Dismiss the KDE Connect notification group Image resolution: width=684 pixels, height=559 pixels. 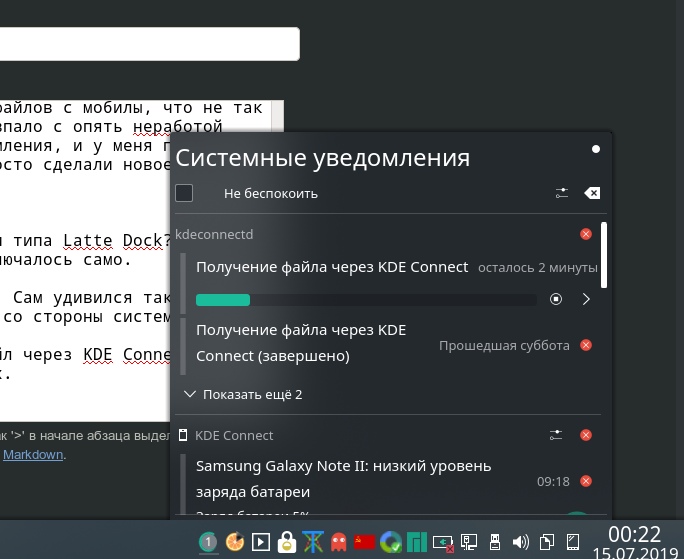586,435
